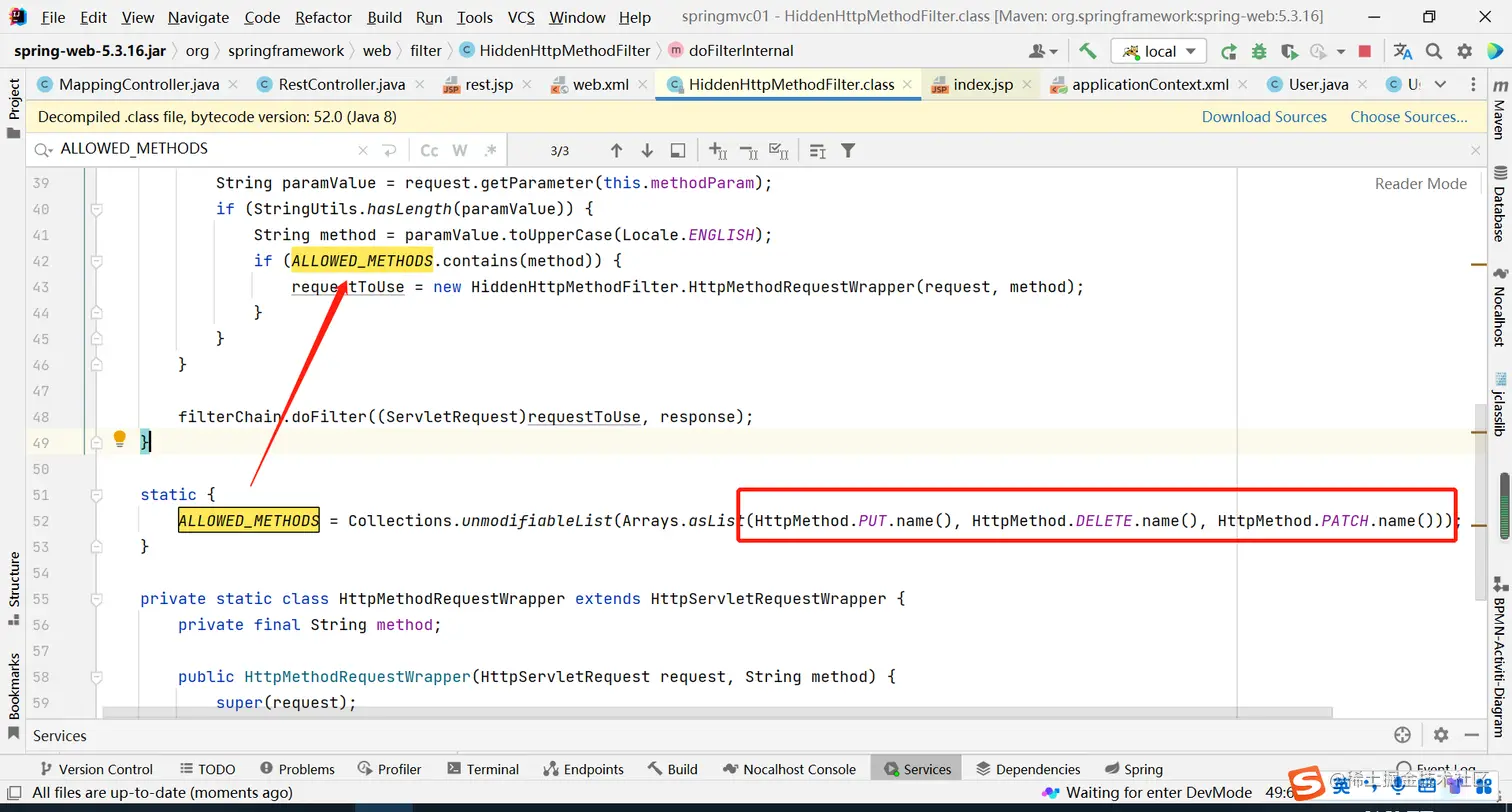Image resolution: width=1512 pixels, height=812 pixels.
Task: Add selection for next occurrence icon
Action: [x=718, y=150]
